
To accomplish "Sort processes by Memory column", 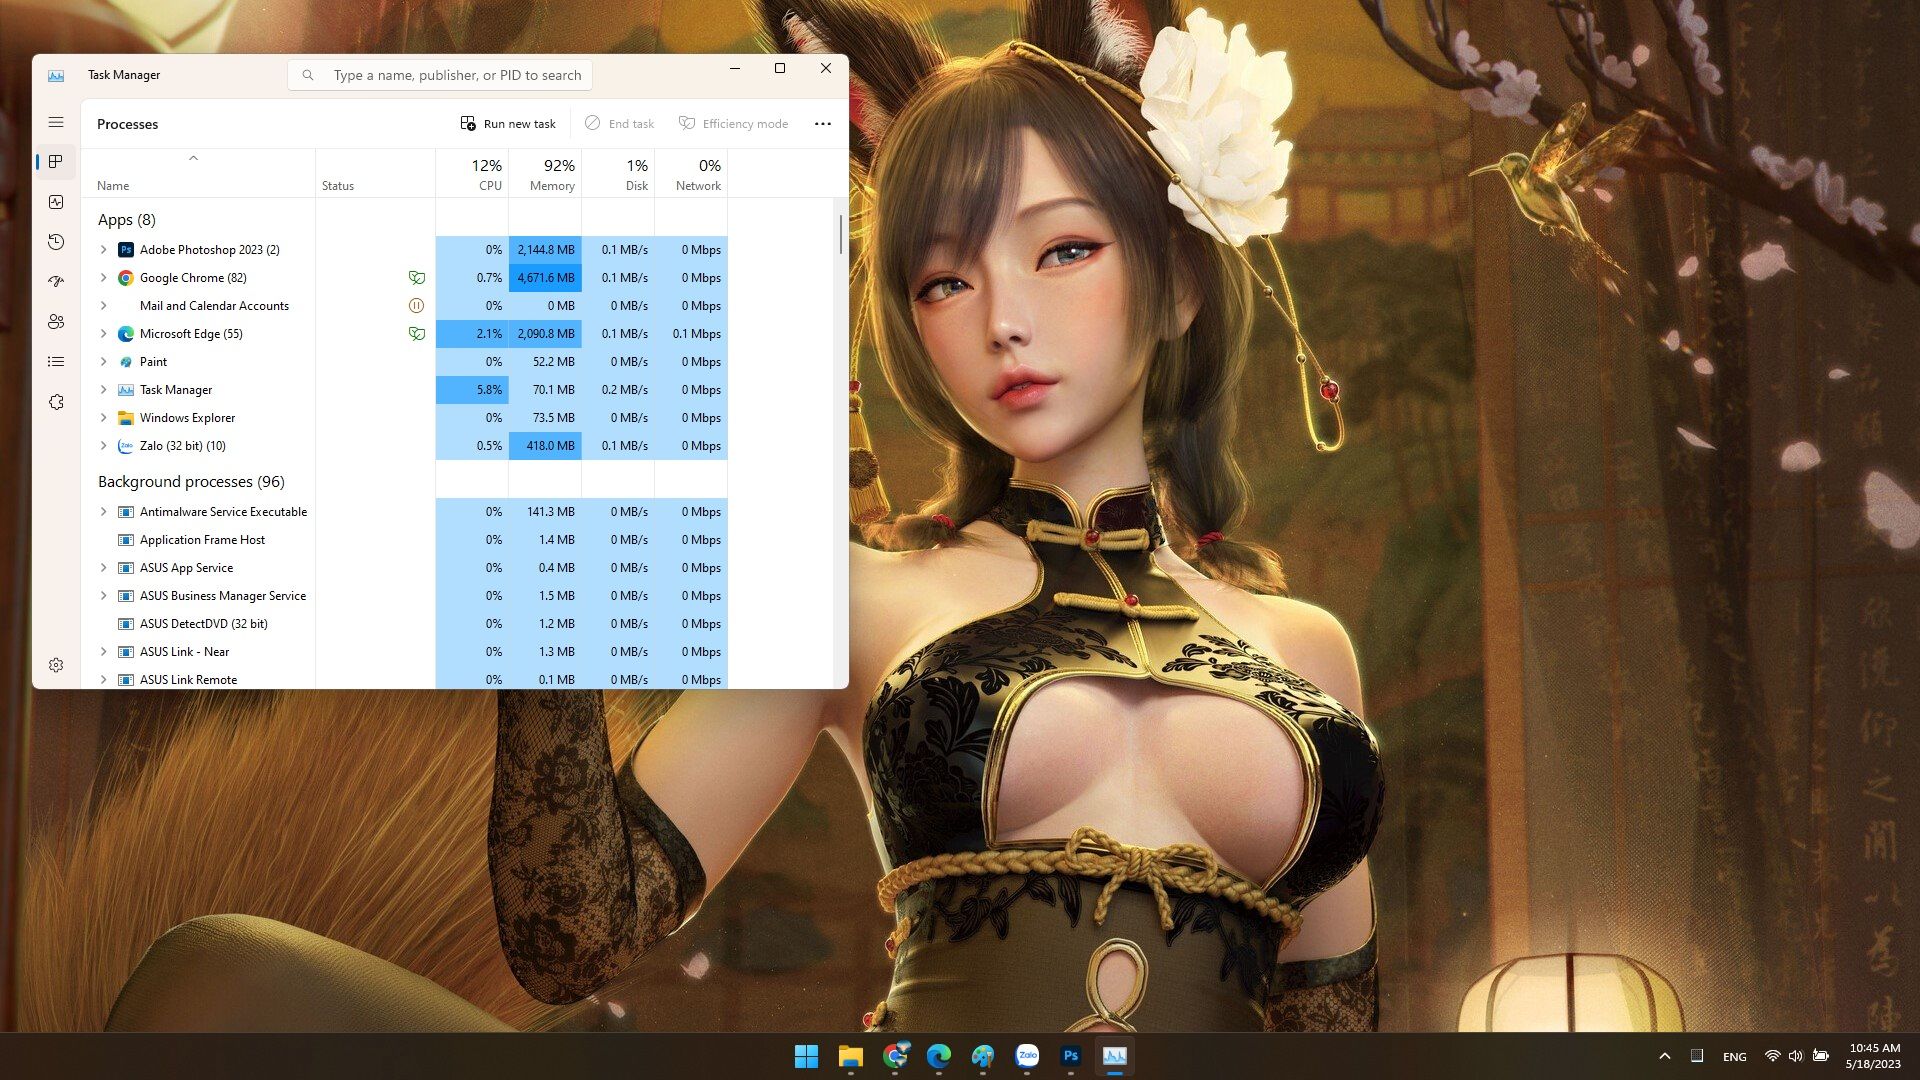I will pyautogui.click(x=545, y=174).
